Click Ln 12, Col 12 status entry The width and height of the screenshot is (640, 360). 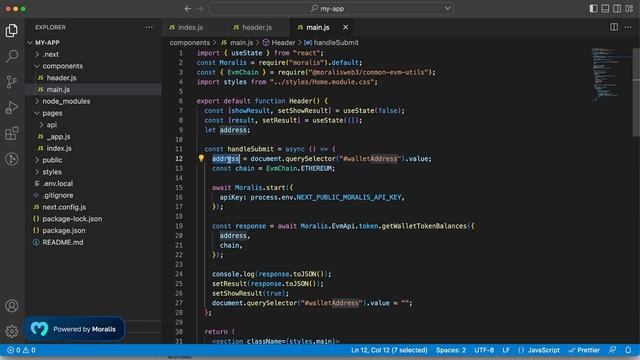[x=389, y=350]
